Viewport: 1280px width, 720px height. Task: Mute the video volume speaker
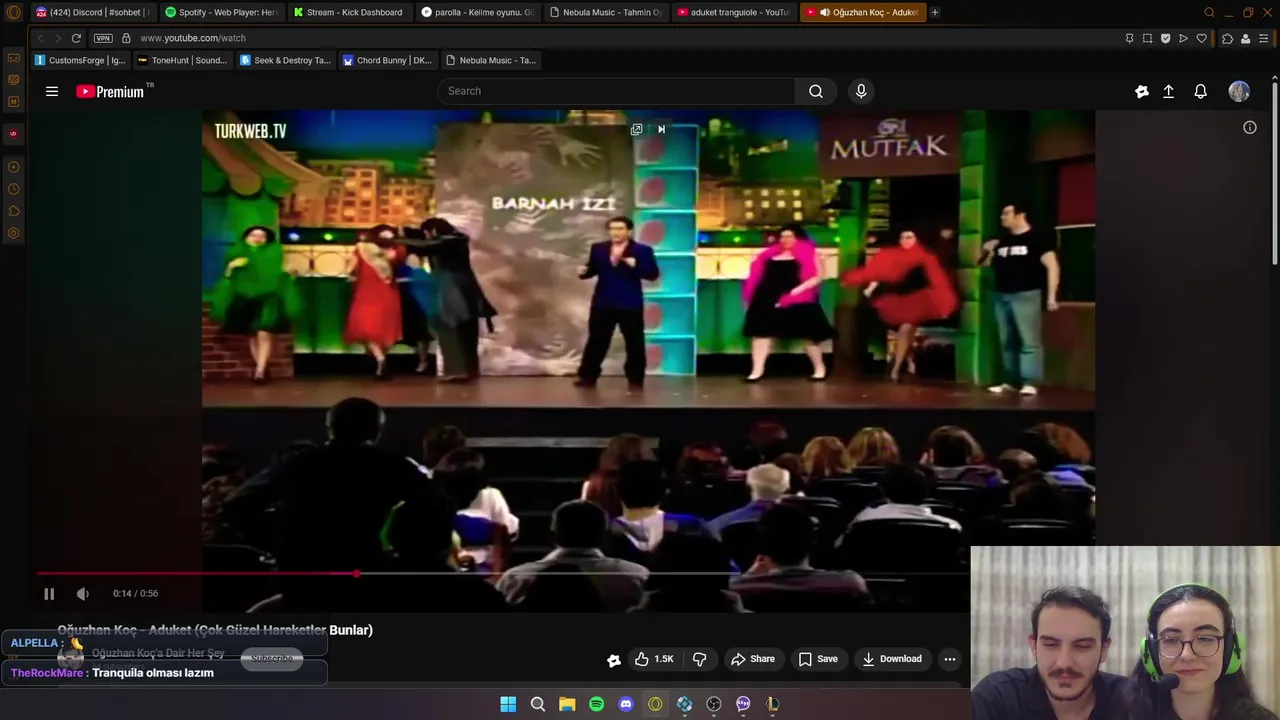tap(83, 594)
